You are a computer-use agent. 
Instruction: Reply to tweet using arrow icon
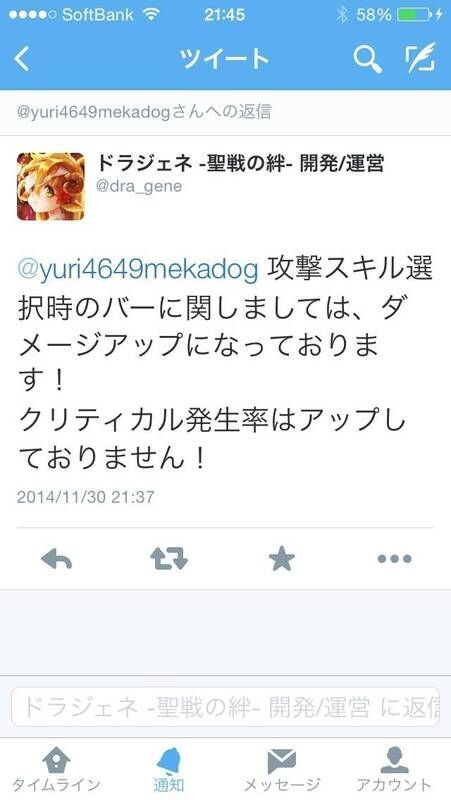57,559
